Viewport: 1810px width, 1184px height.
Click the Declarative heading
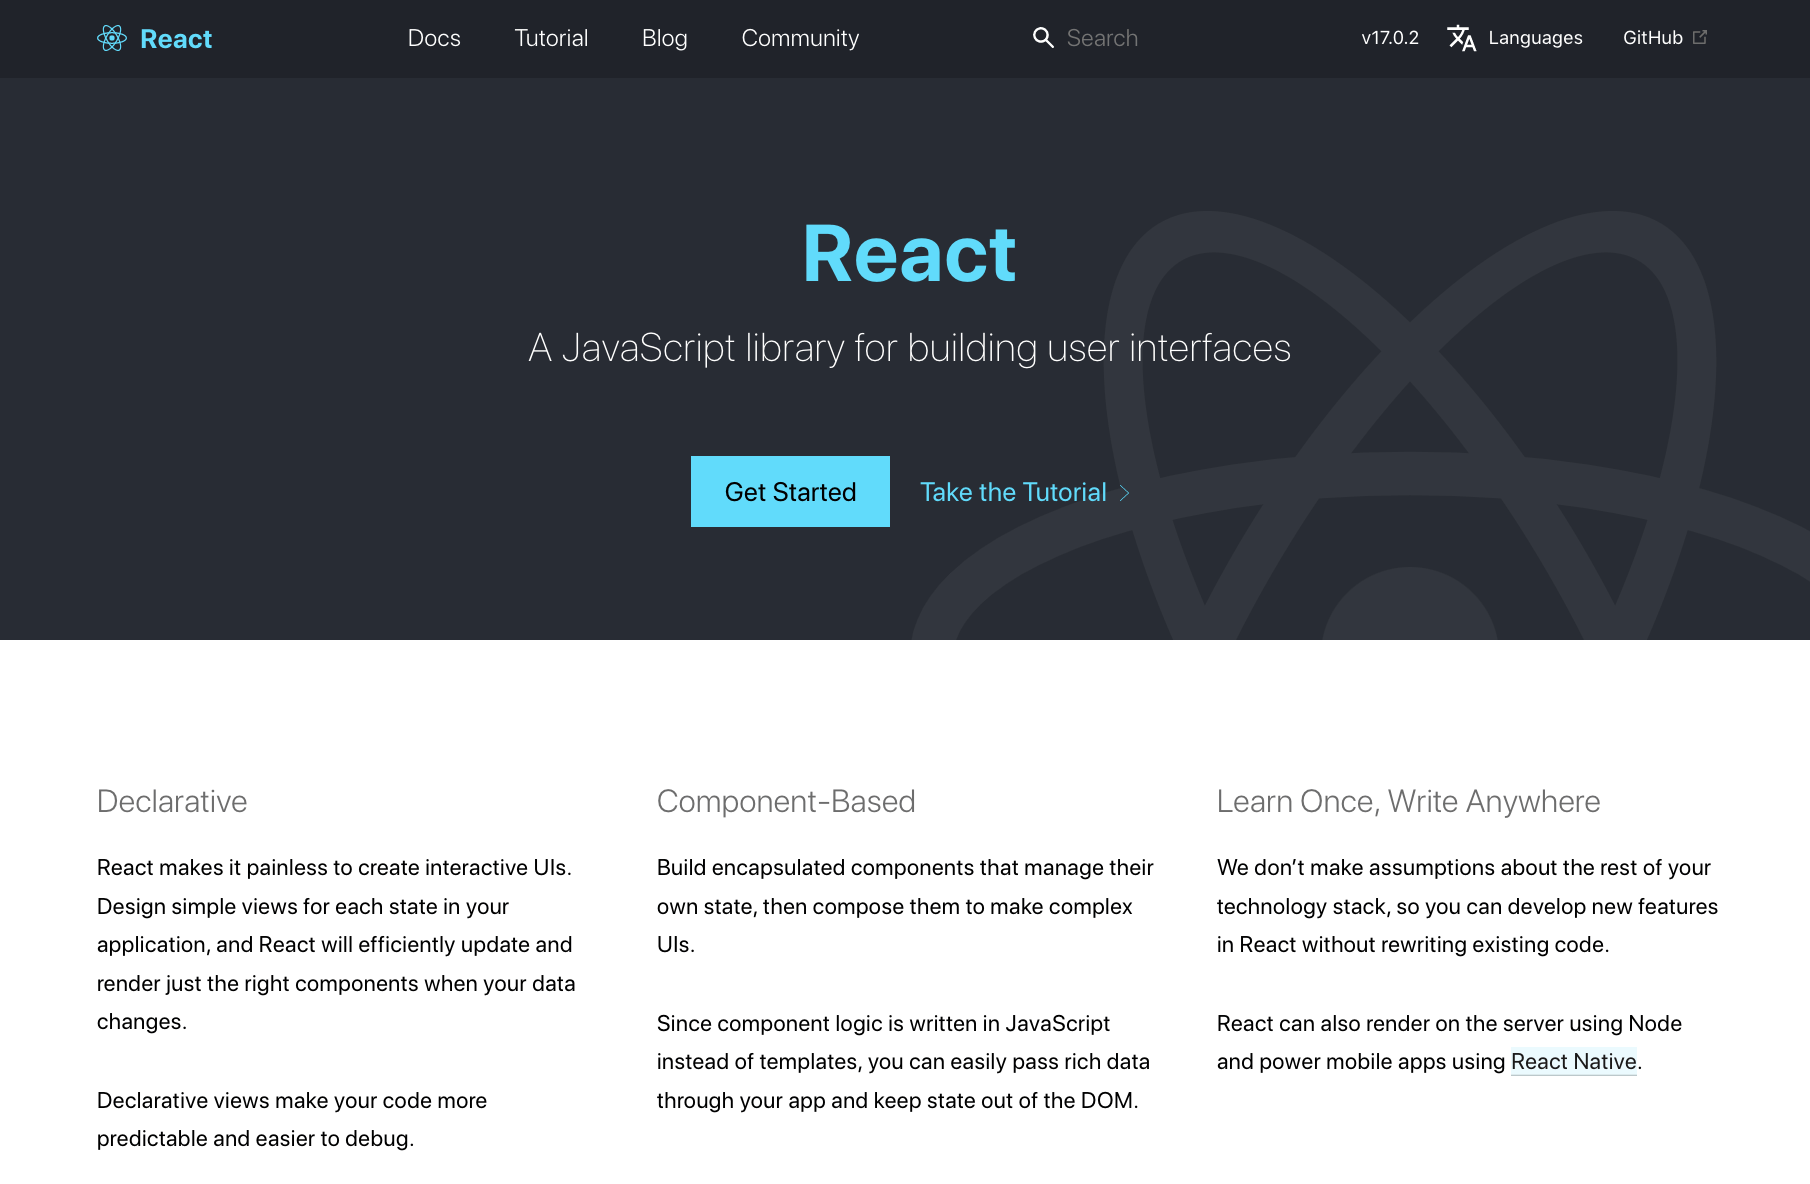pyautogui.click(x=172, y=801)
